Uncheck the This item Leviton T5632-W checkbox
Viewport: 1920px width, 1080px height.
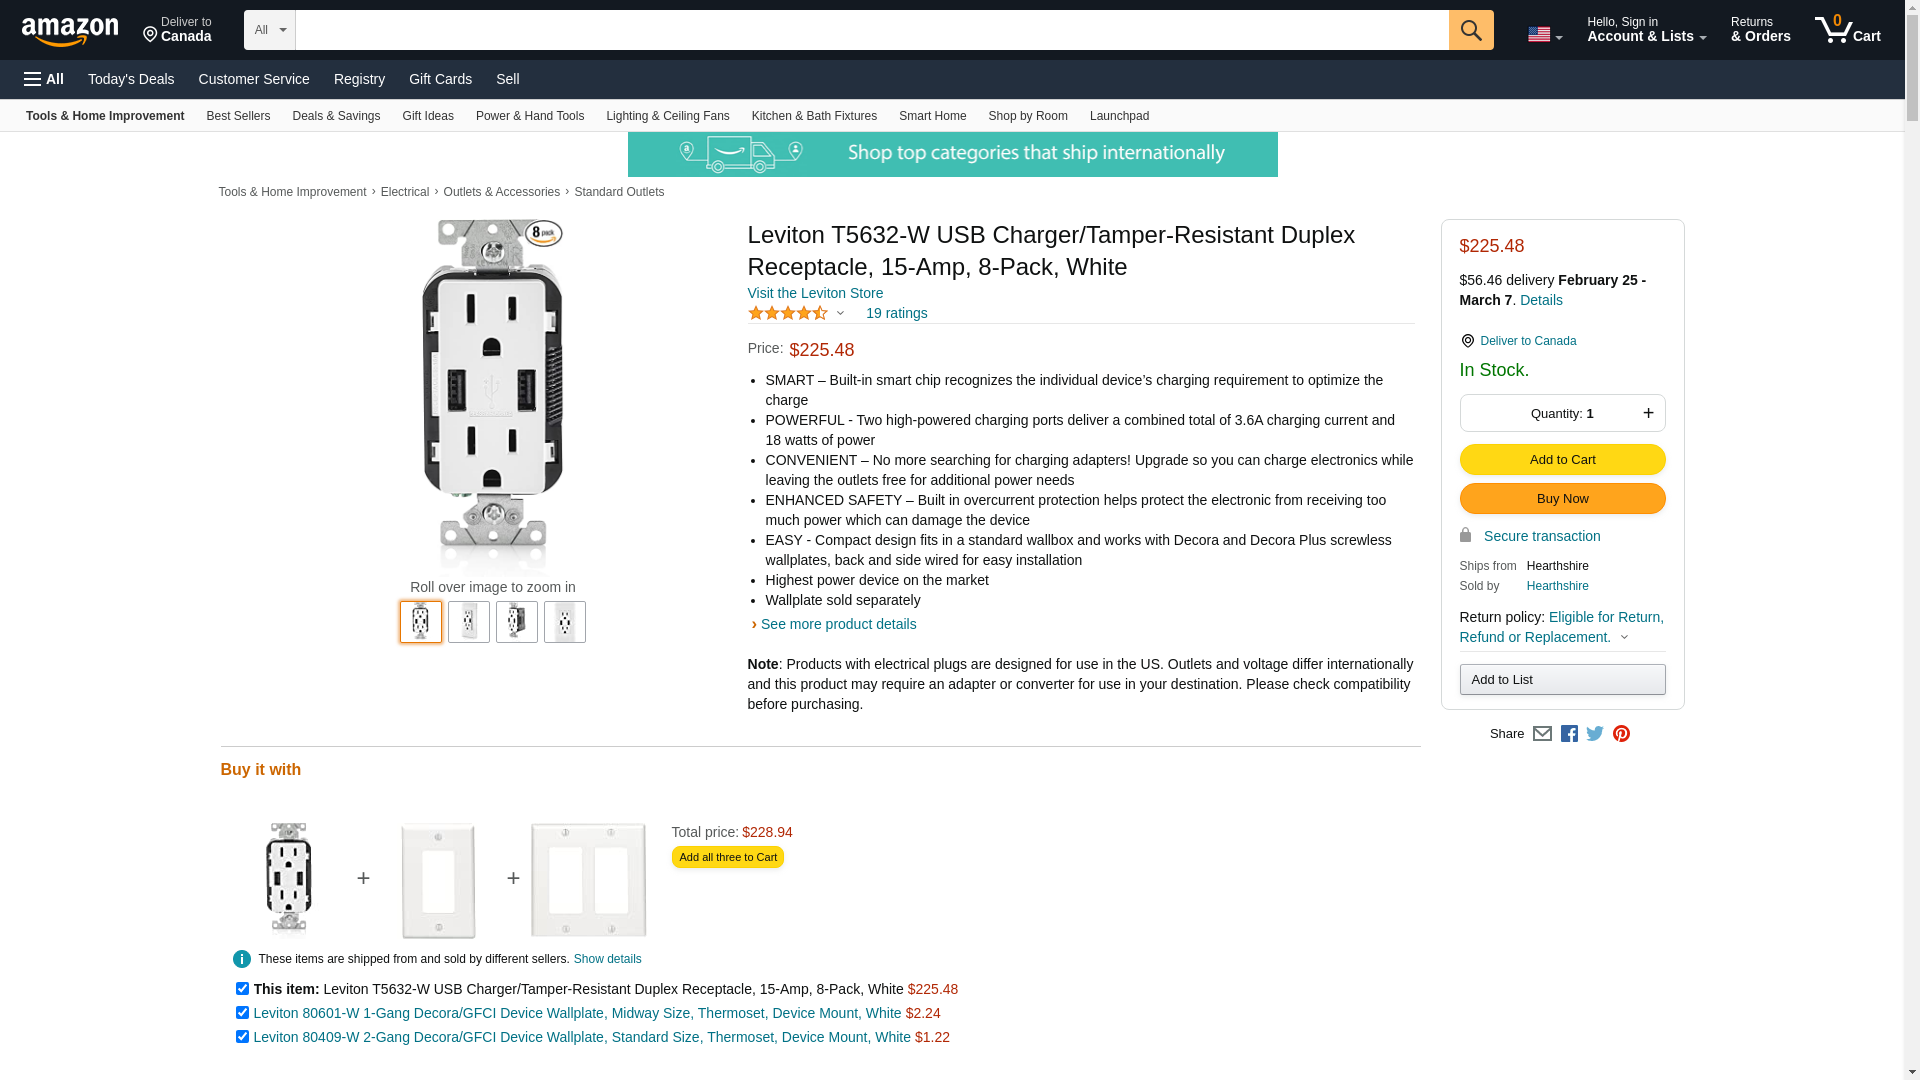tap(242, 989)
